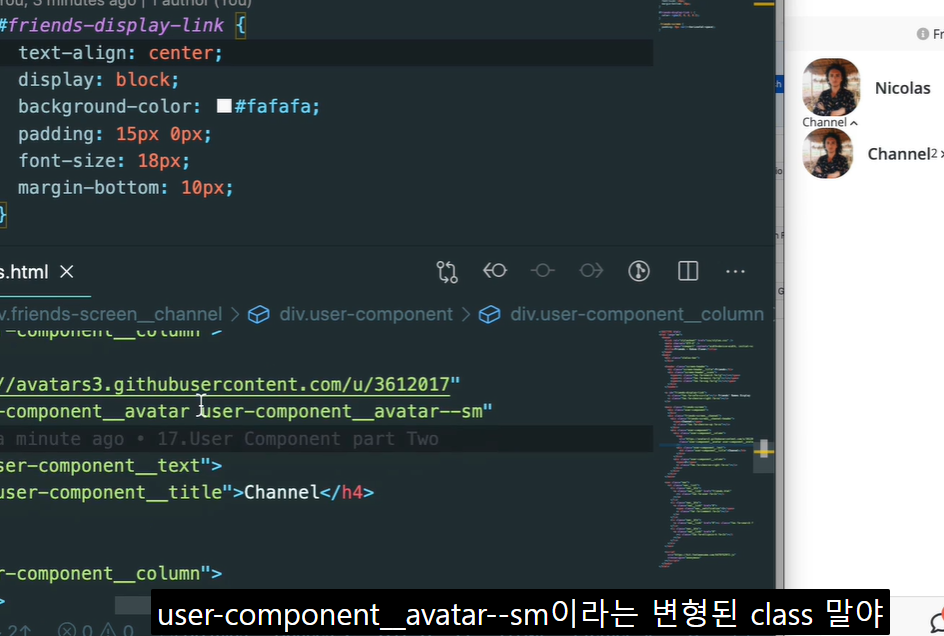The image size is (944, 636).
Task: Click the Channel2 title in browser preview
Action: pos(899,154)
